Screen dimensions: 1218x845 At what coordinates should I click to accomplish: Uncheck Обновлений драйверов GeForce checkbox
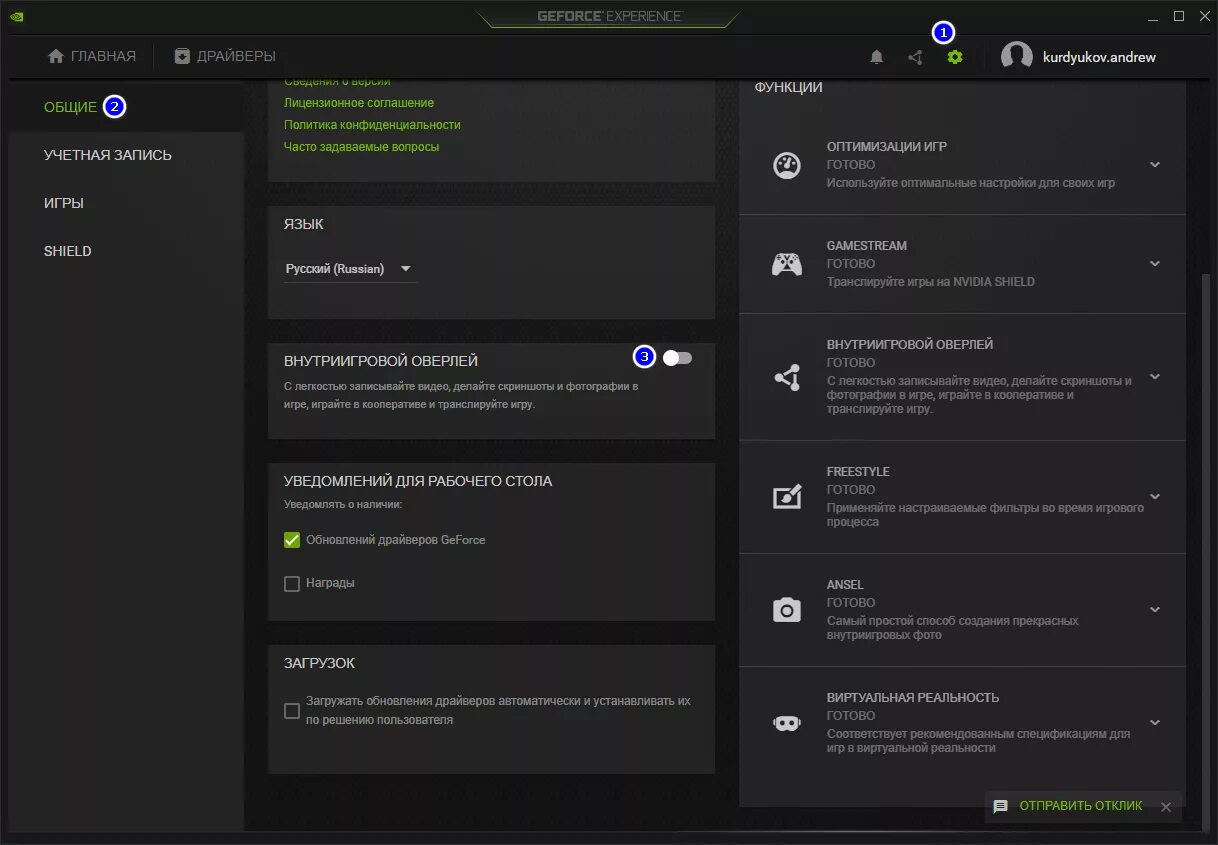coord(292,540)
